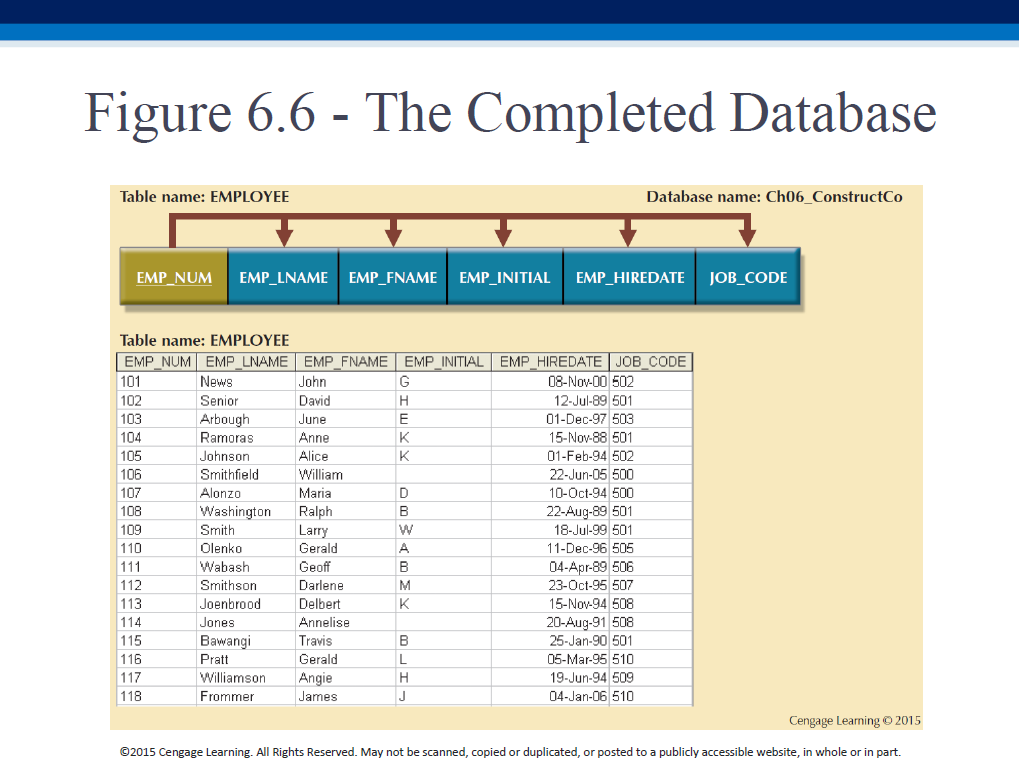Select hire date cell '15-Nov-88'

(x=550, y=437)
